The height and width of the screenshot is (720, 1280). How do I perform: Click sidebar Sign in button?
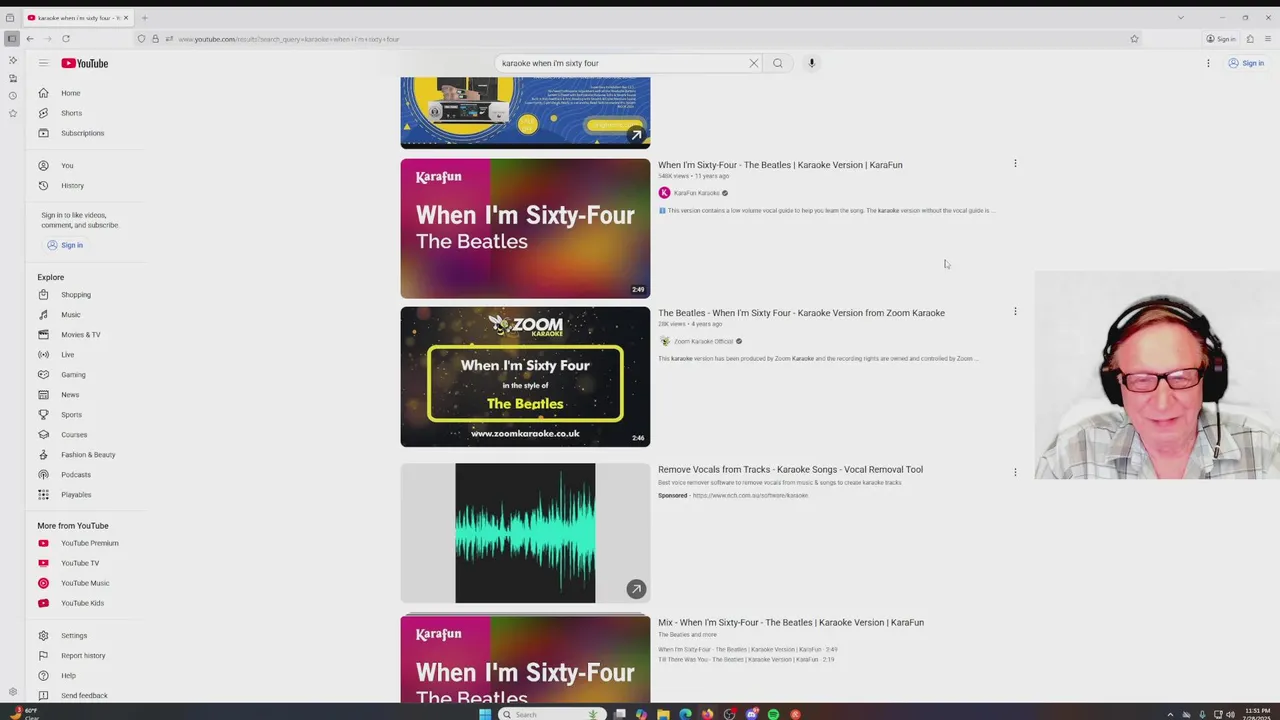65,245
